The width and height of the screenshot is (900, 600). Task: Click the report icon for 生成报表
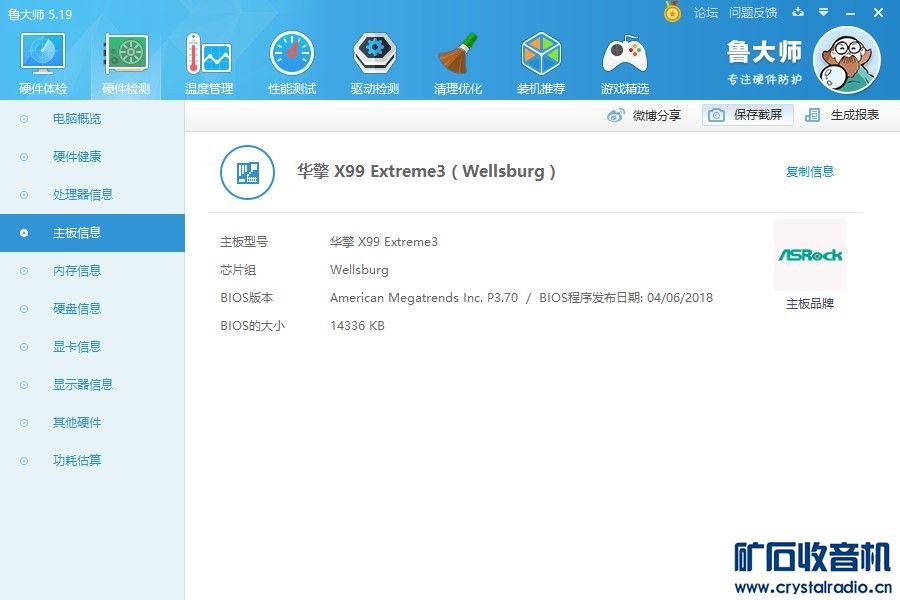[812, 115]
